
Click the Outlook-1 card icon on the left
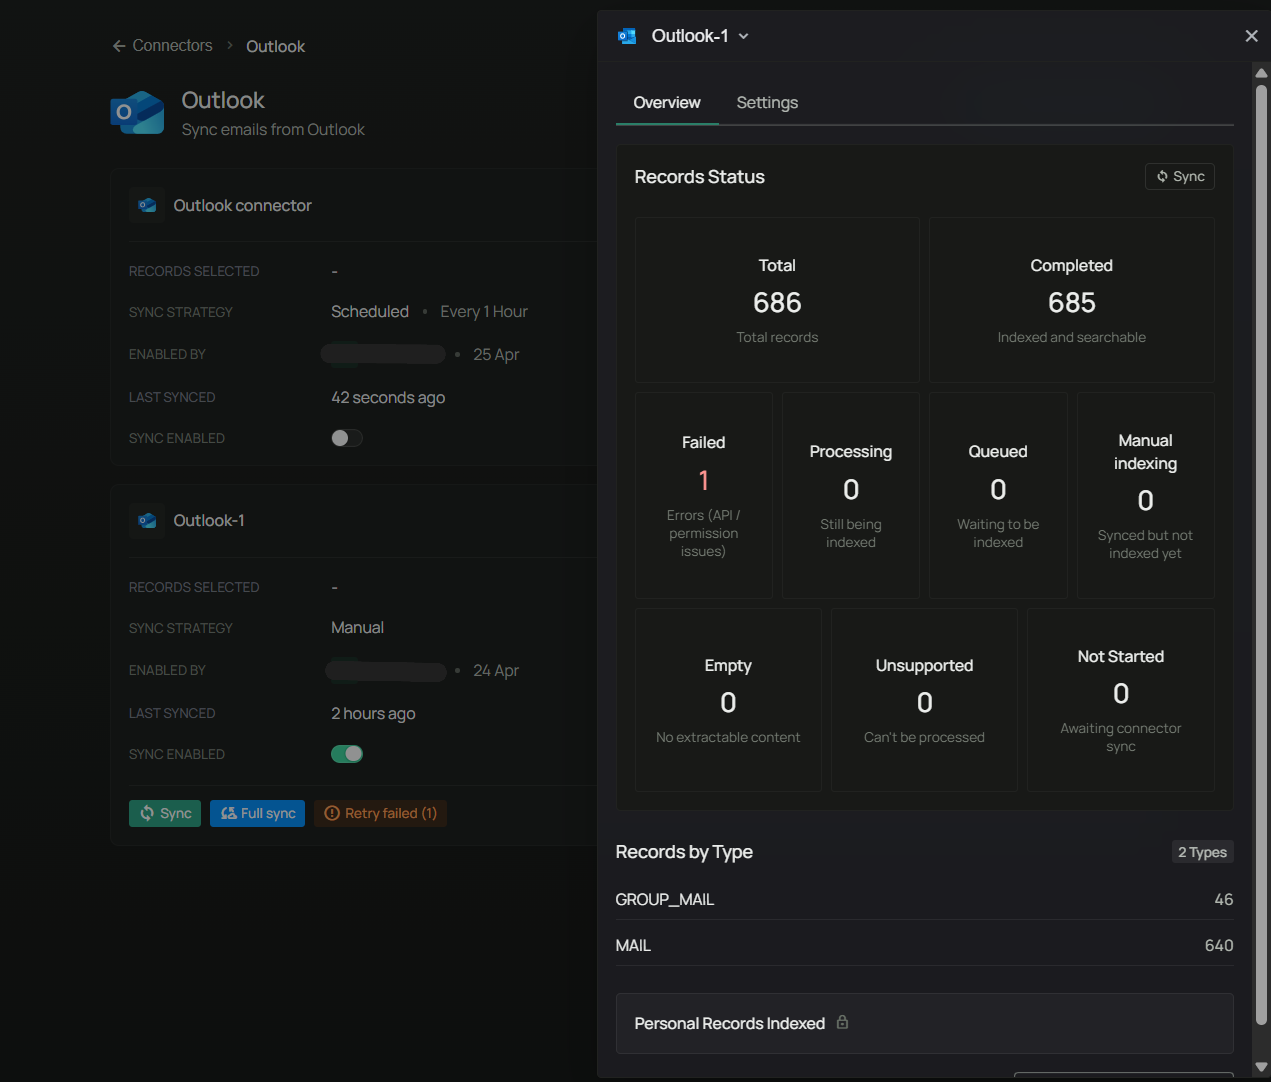[147, 520]
